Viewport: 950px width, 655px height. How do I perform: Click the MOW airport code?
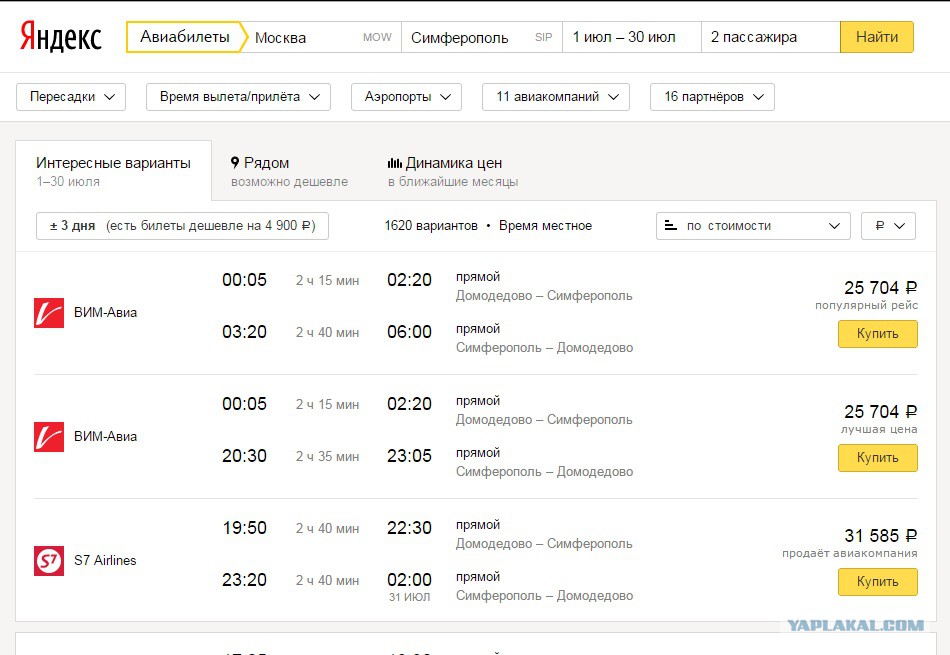[x=377, y=38]
